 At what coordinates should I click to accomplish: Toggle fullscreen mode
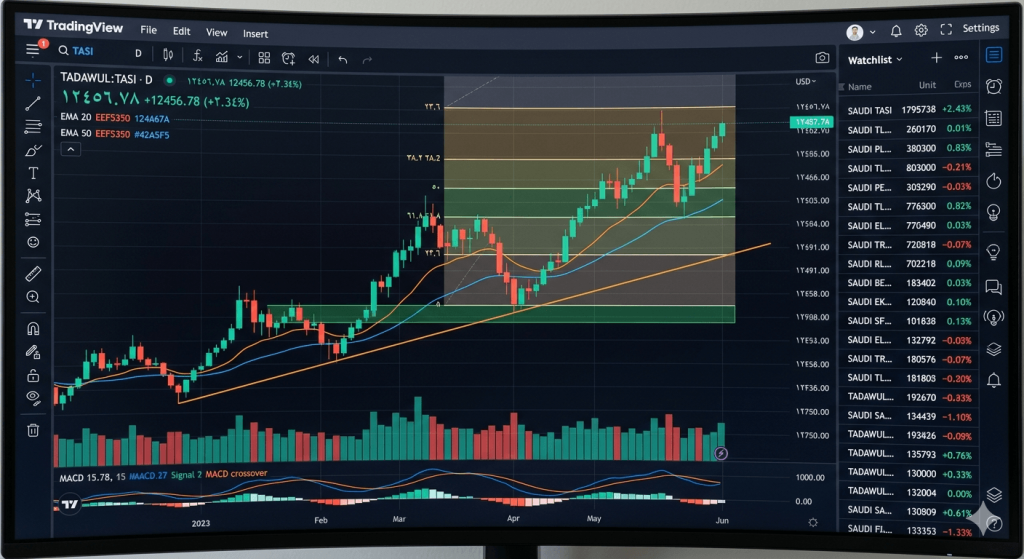946,29
